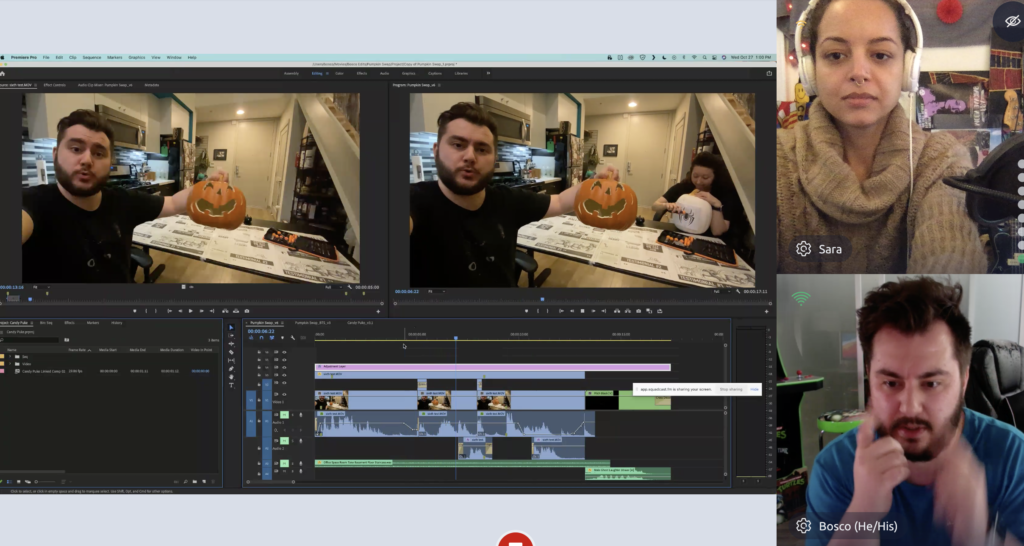
Task: Select the Type tool
Action: coord(231,385)
